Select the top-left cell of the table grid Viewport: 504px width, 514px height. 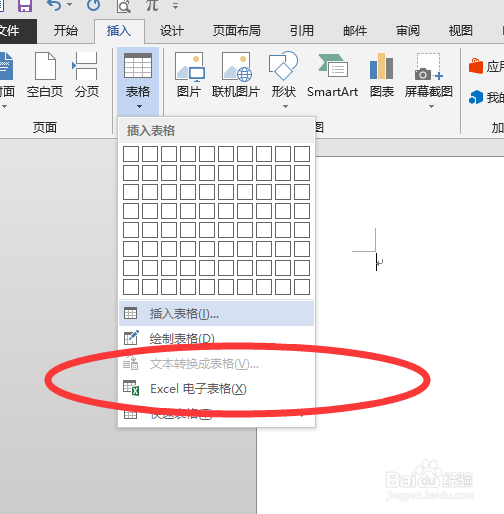(131, 154)
